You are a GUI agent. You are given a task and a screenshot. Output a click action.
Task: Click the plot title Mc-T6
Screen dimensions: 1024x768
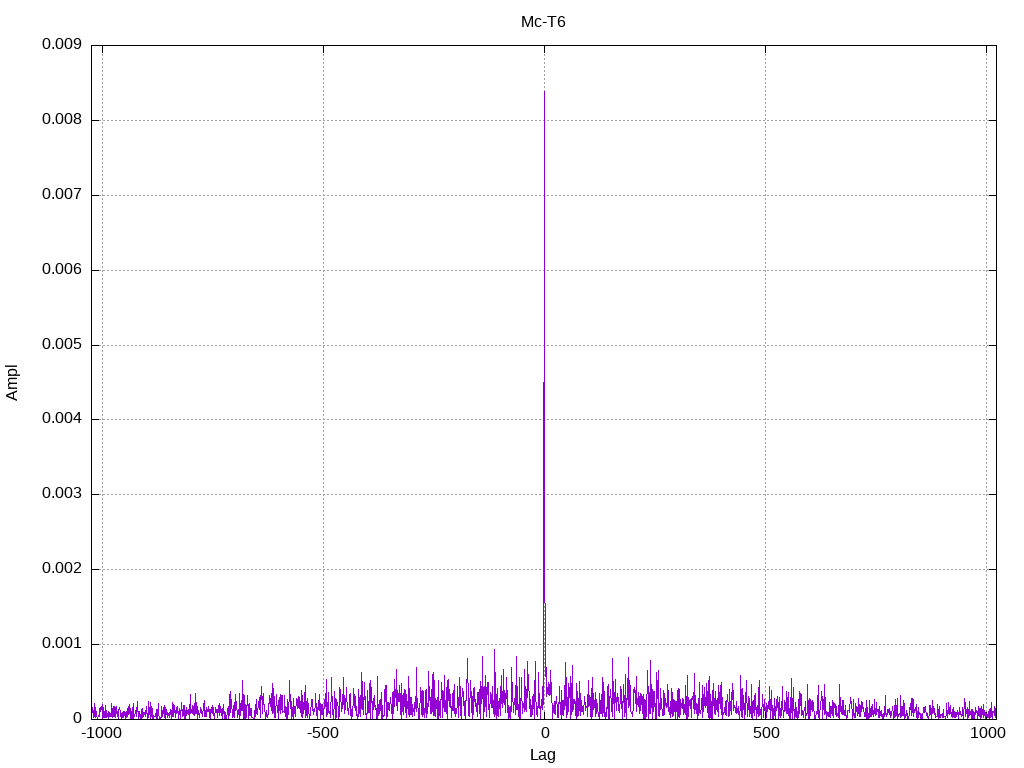tap(543, 21)
